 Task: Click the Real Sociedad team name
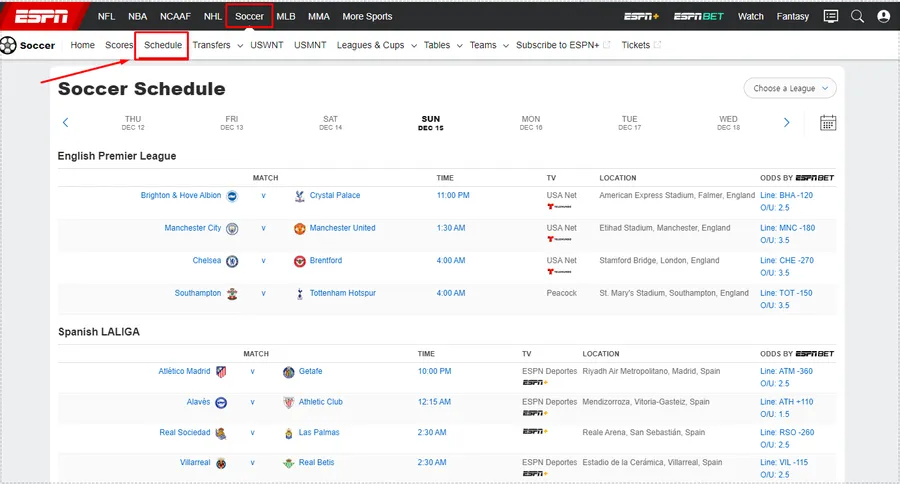[x=185, y=432]
